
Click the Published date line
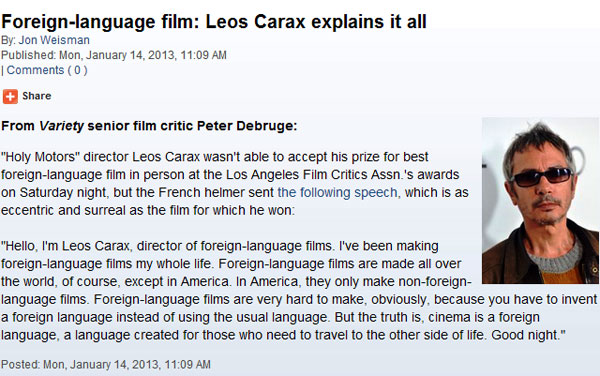tap(114, 55)
